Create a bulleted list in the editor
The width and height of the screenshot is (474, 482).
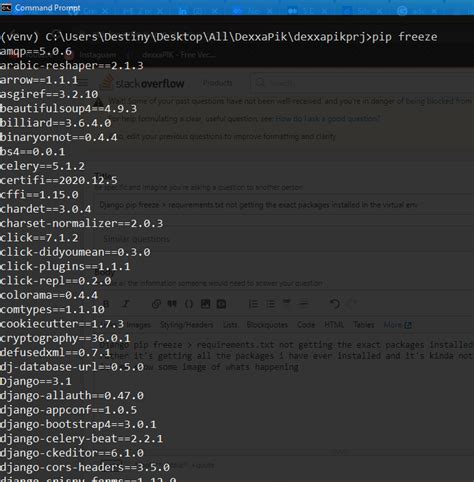[x=270, y=304]
